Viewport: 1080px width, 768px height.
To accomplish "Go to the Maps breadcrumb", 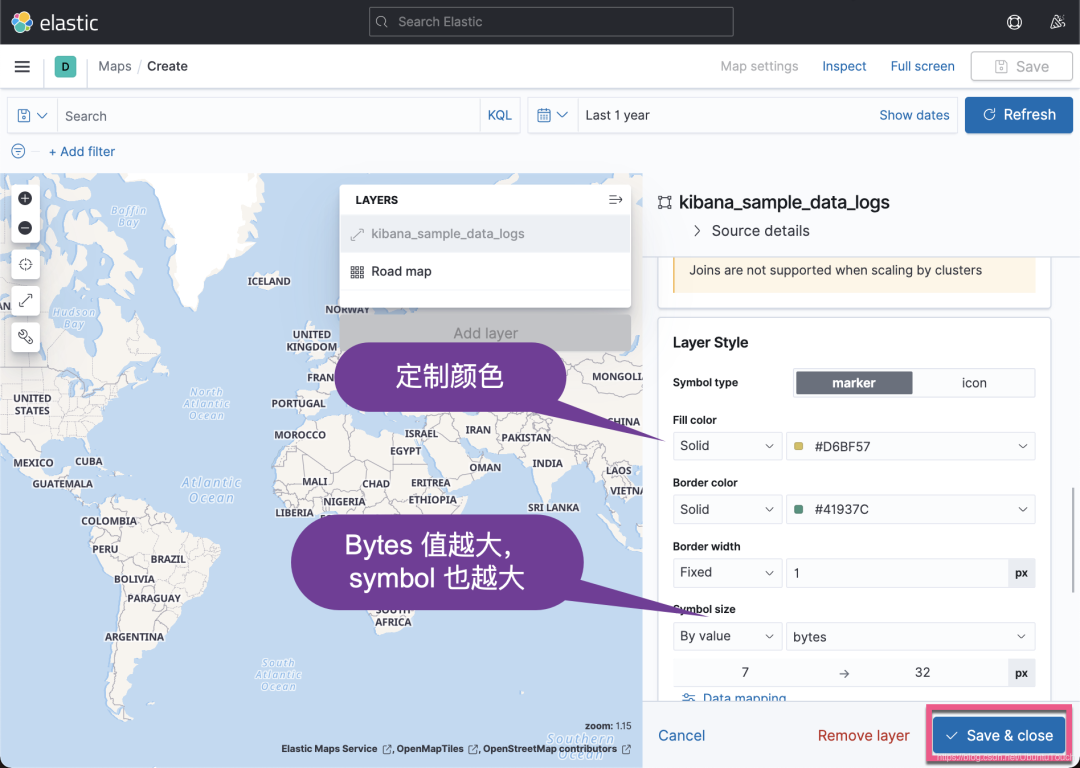I will point(114,66).
